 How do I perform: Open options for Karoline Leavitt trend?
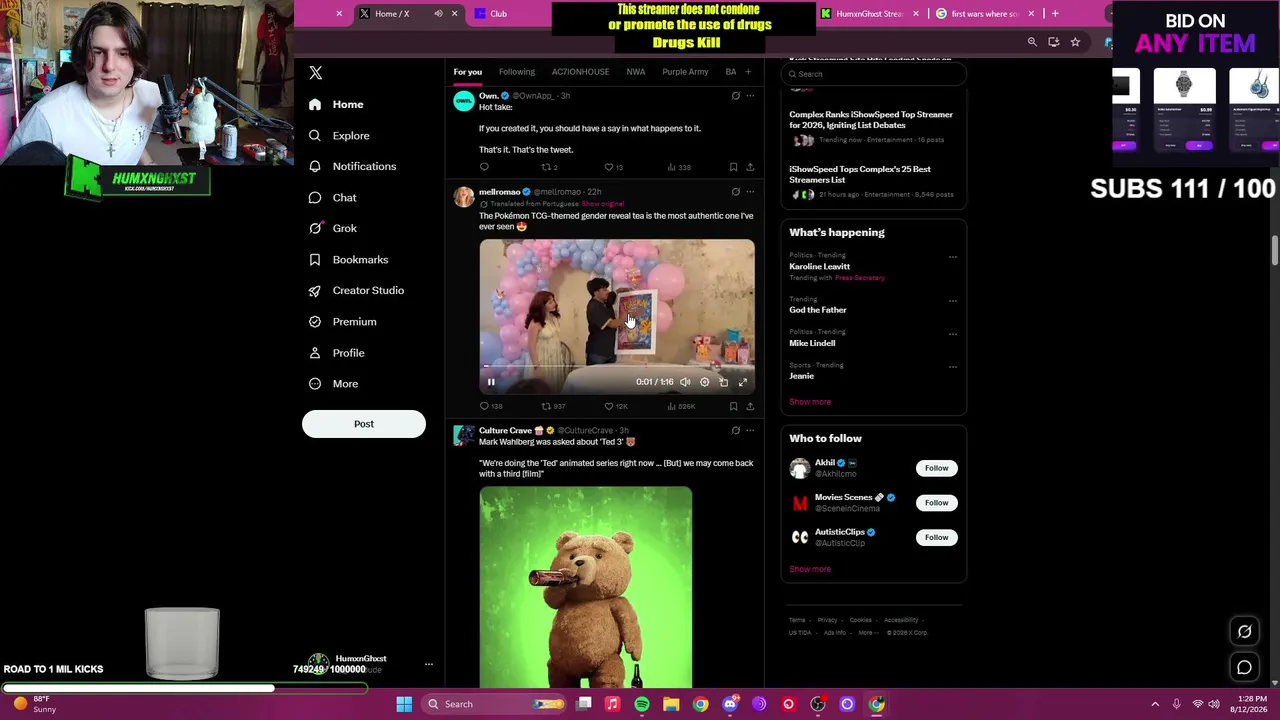coord(952,257)
